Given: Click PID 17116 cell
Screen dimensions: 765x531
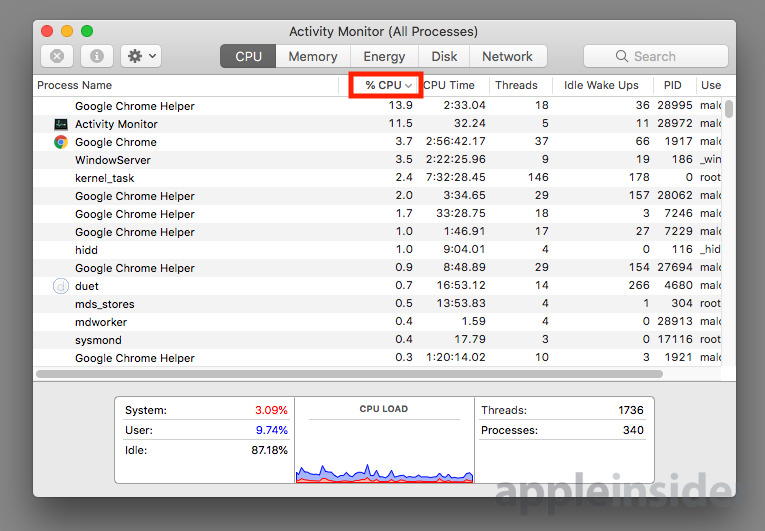Looking at the screenshot, I should point(675,339).
